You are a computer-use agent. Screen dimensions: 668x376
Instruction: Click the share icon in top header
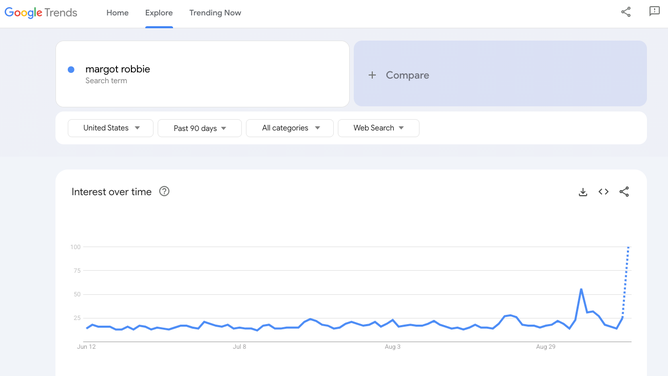(625, 12)
